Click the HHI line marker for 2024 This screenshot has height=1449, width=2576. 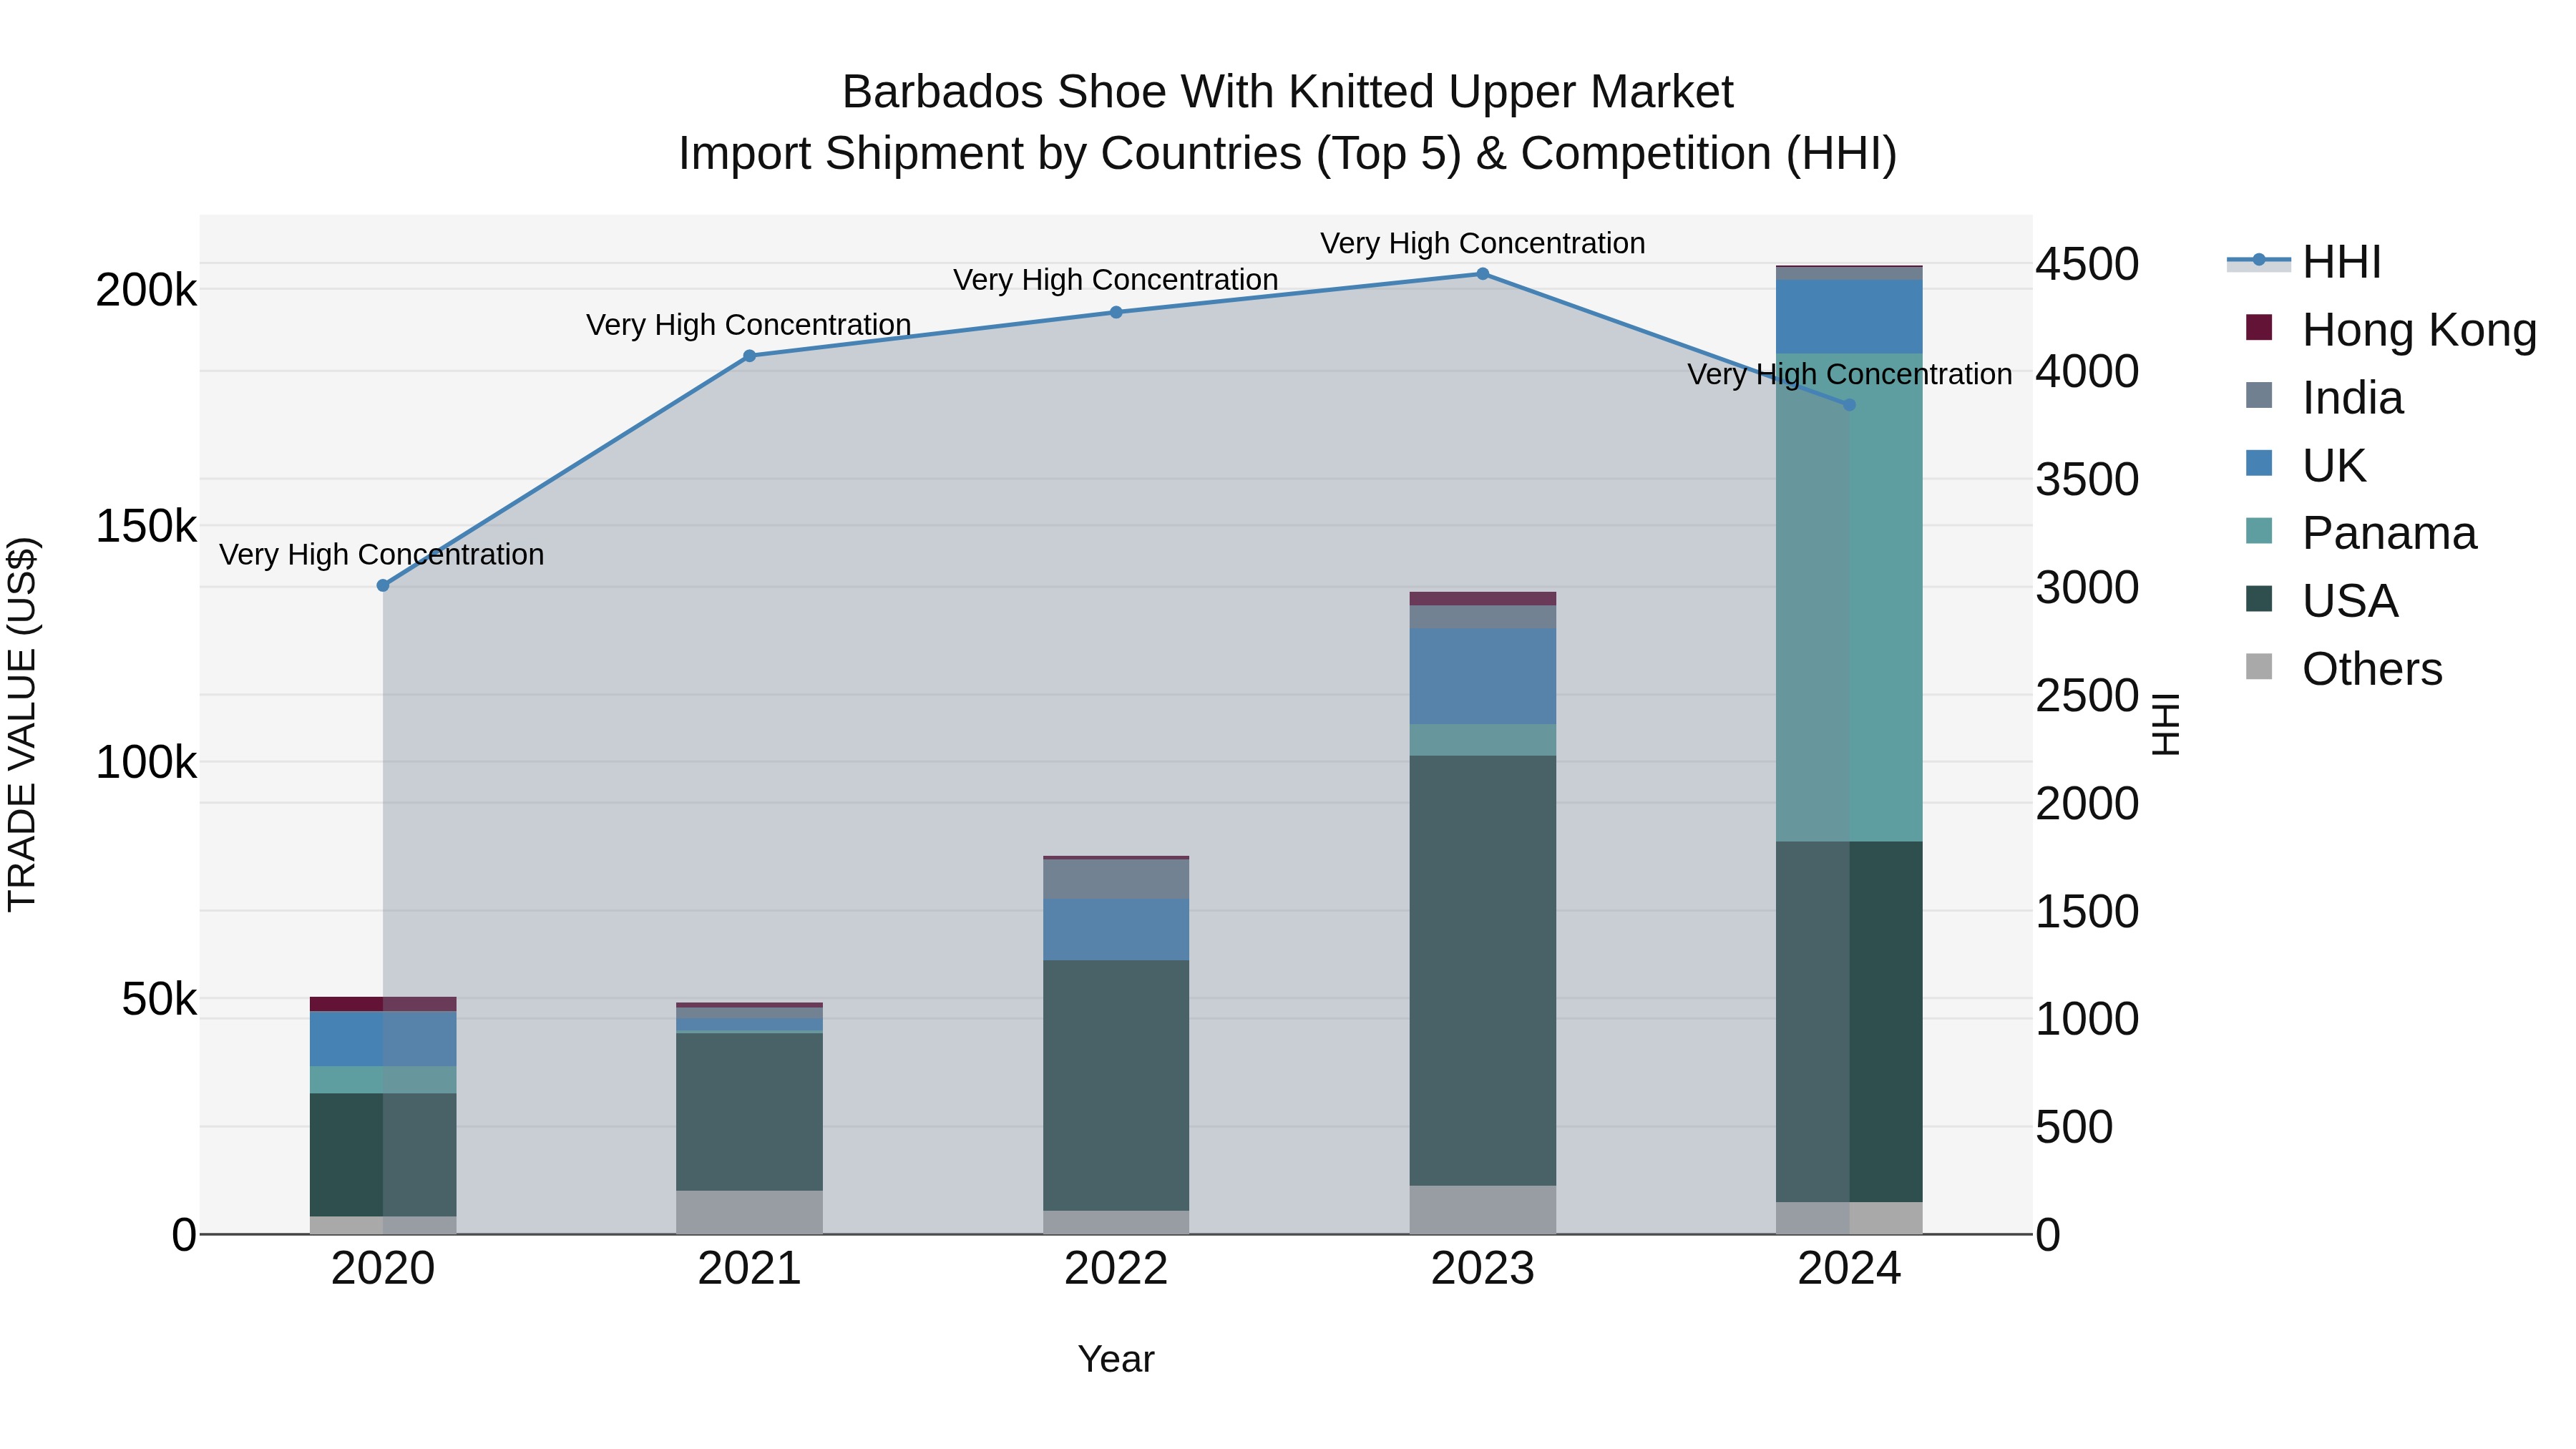pos(1849,405)
